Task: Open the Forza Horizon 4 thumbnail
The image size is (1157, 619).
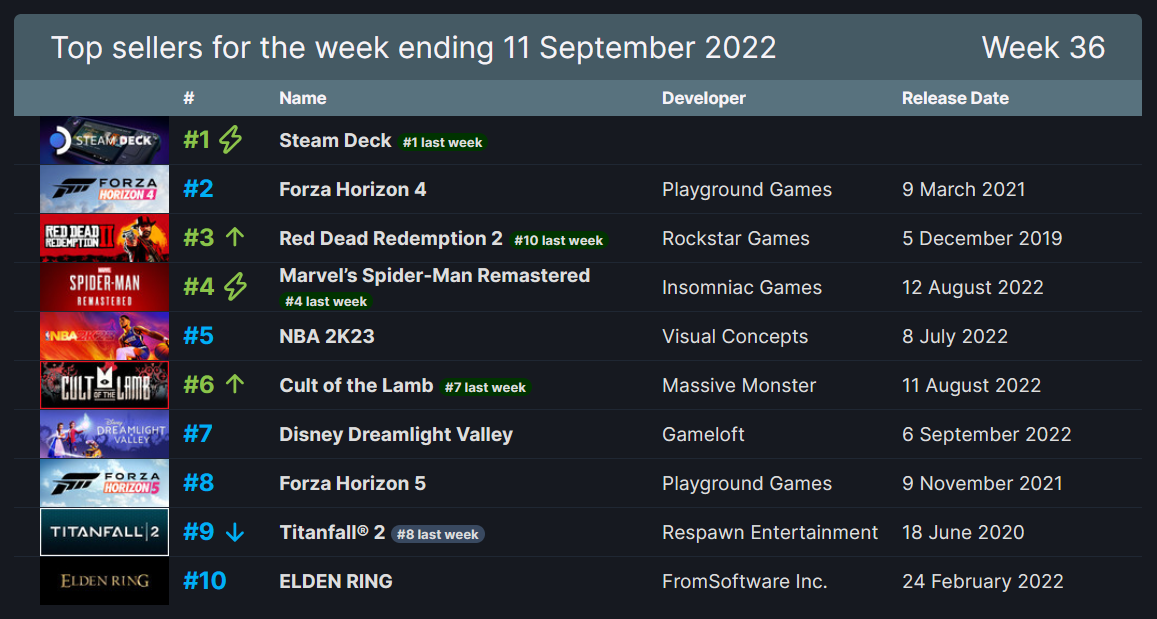Action: [x=104, y=189]
